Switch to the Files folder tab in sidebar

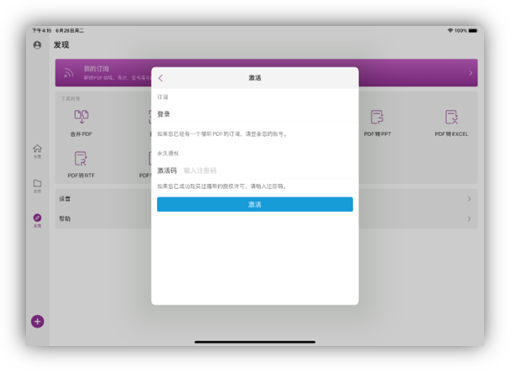[x=37, y=186]
